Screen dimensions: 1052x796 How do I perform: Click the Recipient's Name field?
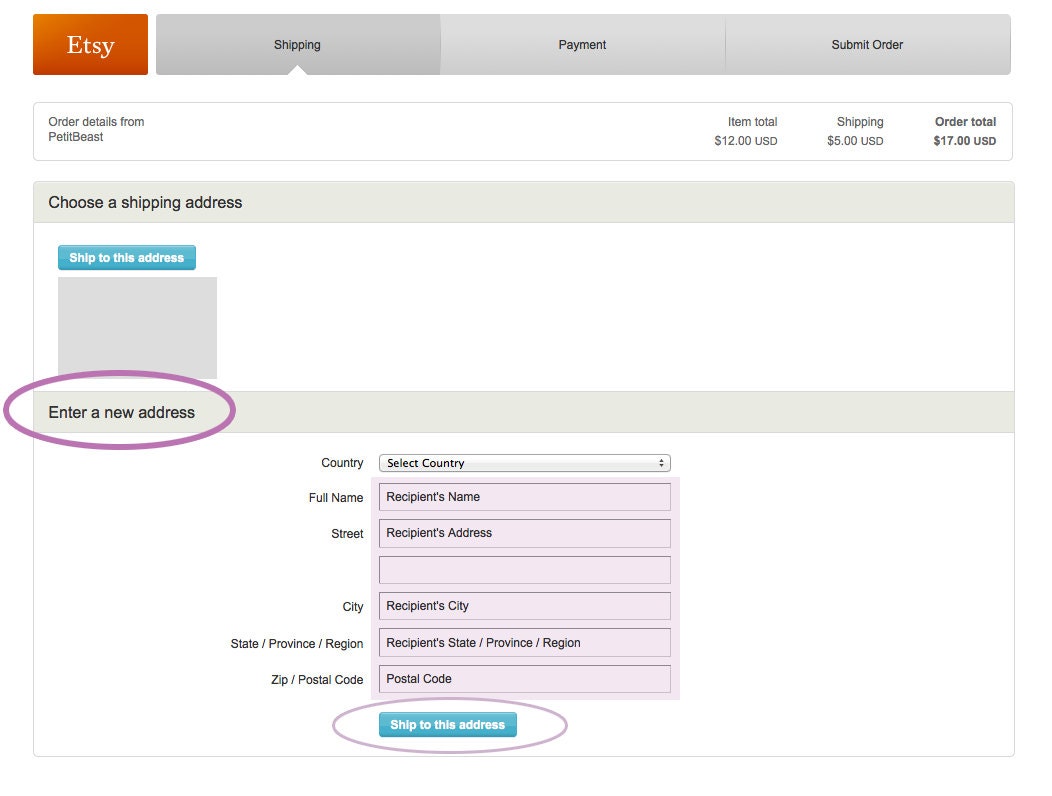click(x=525, y=497)
